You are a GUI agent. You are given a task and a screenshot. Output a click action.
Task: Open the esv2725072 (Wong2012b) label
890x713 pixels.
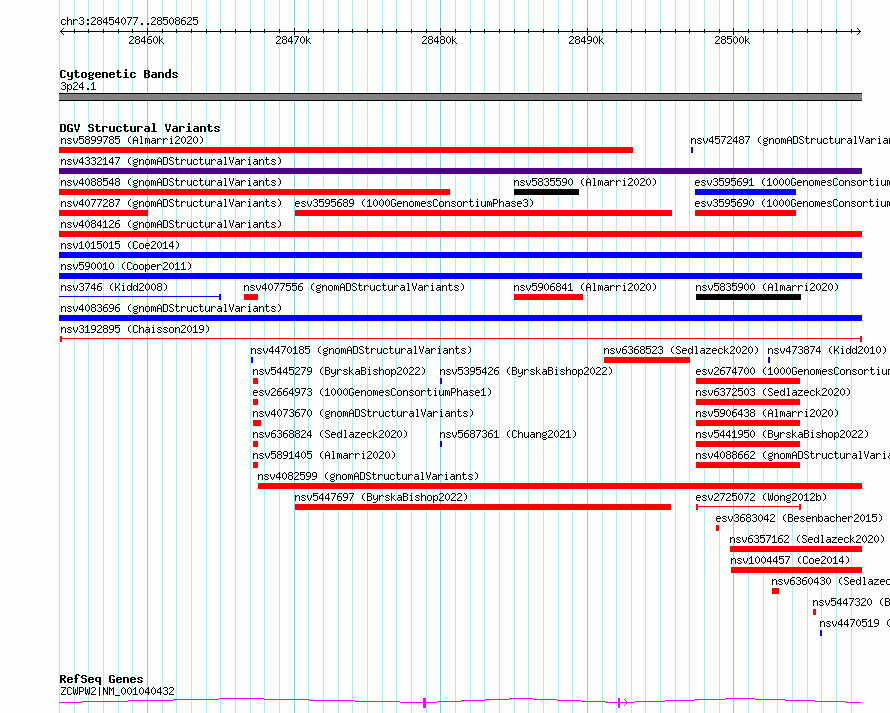(761, 497)
